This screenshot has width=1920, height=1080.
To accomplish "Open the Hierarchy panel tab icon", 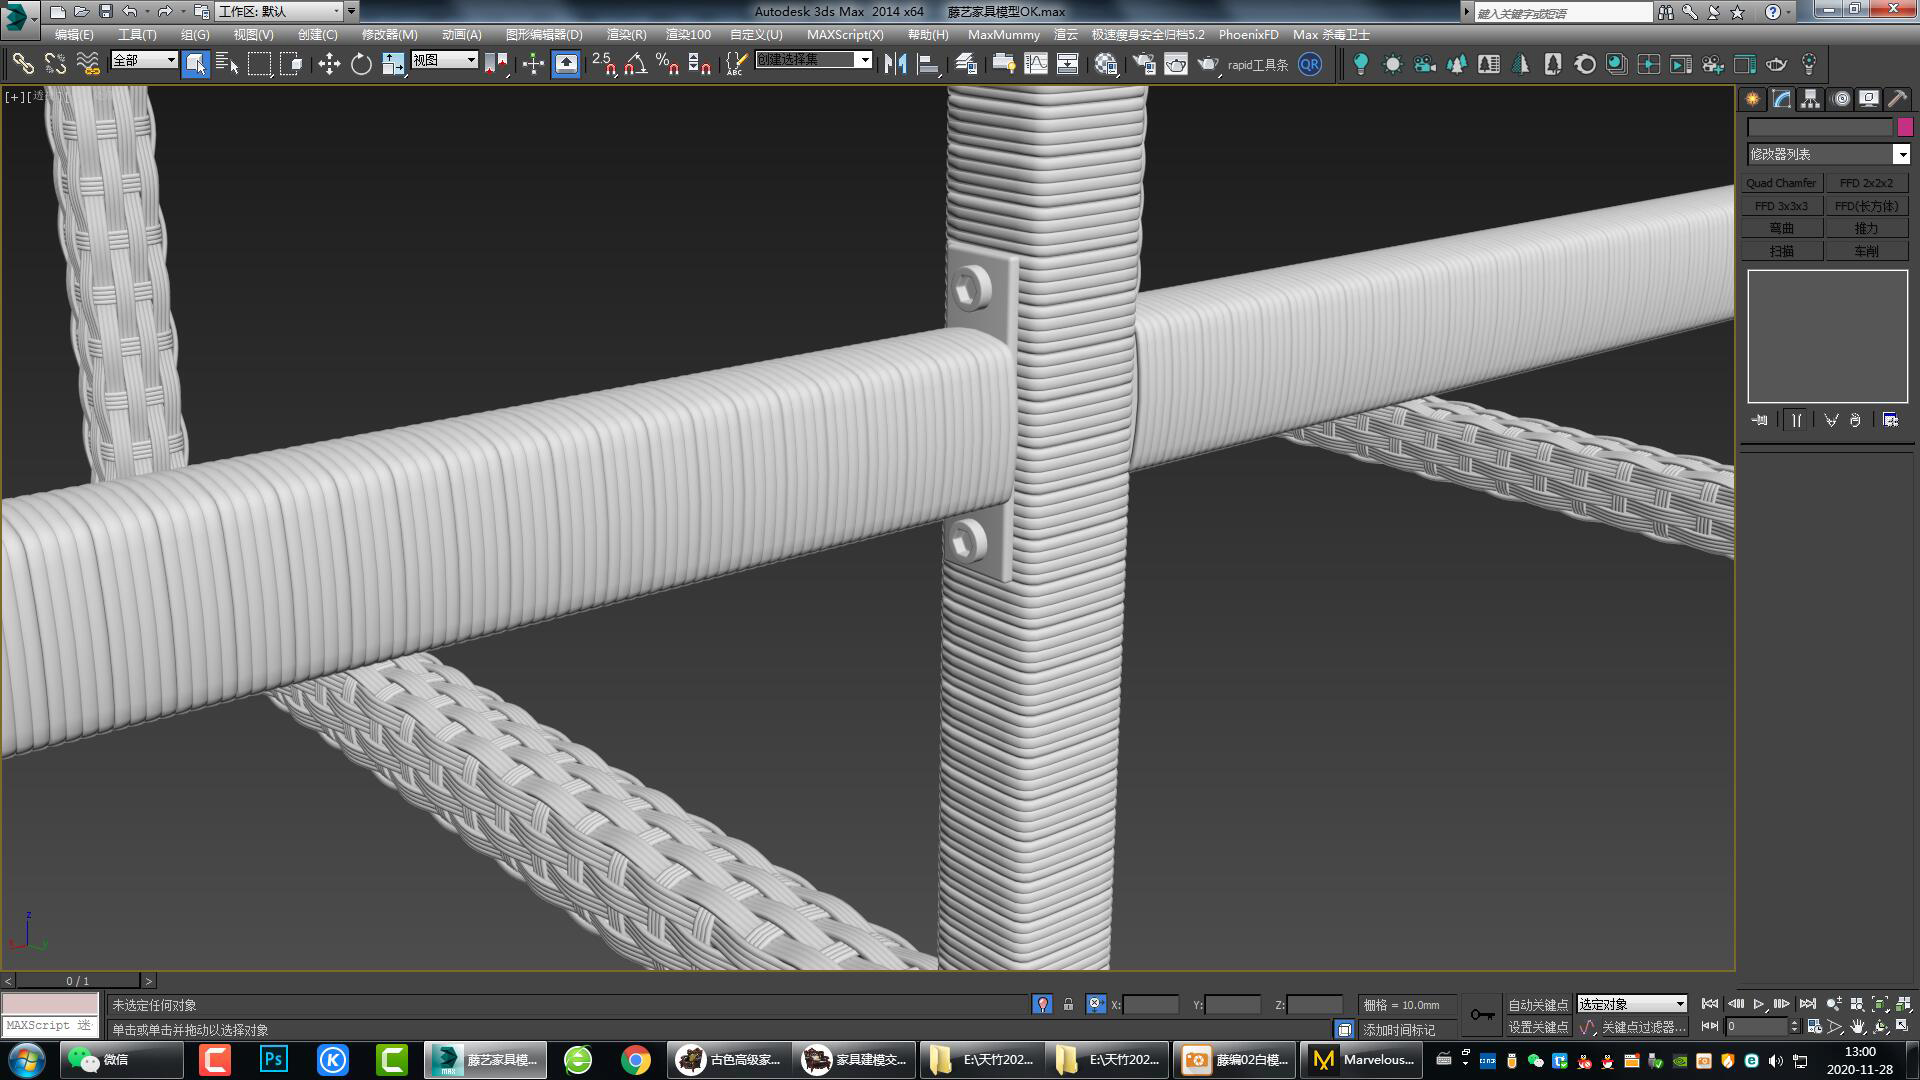I will [1810, 99].
